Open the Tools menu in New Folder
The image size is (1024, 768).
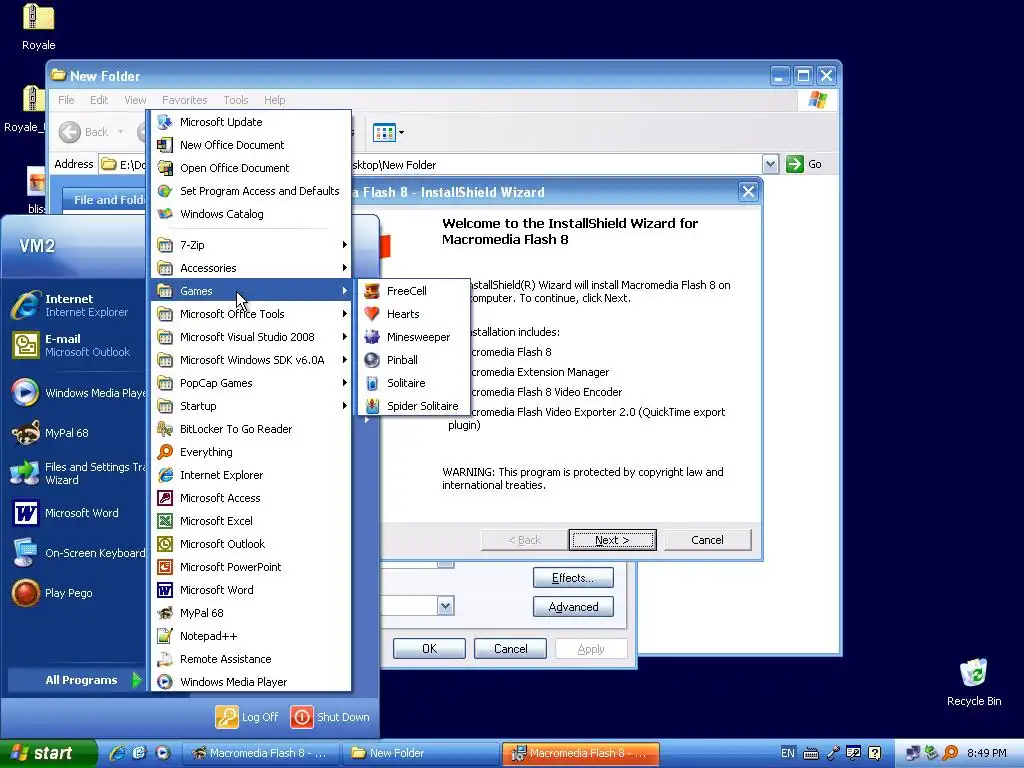tap(236, 100)
